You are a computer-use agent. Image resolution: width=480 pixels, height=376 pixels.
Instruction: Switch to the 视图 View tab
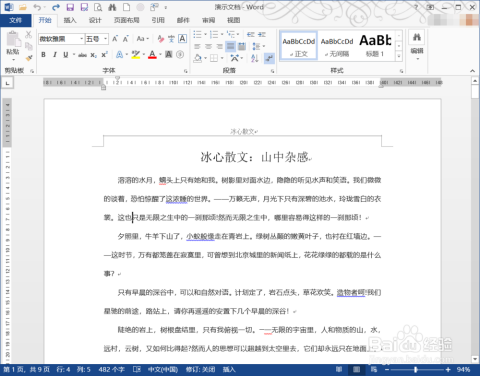(x=234, y=20)
